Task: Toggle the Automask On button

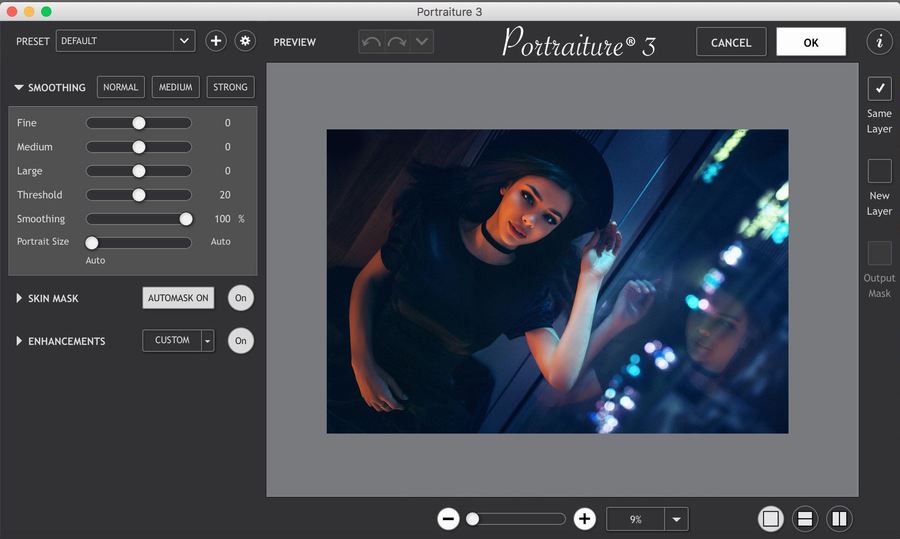Action: [x=178, y=298]
